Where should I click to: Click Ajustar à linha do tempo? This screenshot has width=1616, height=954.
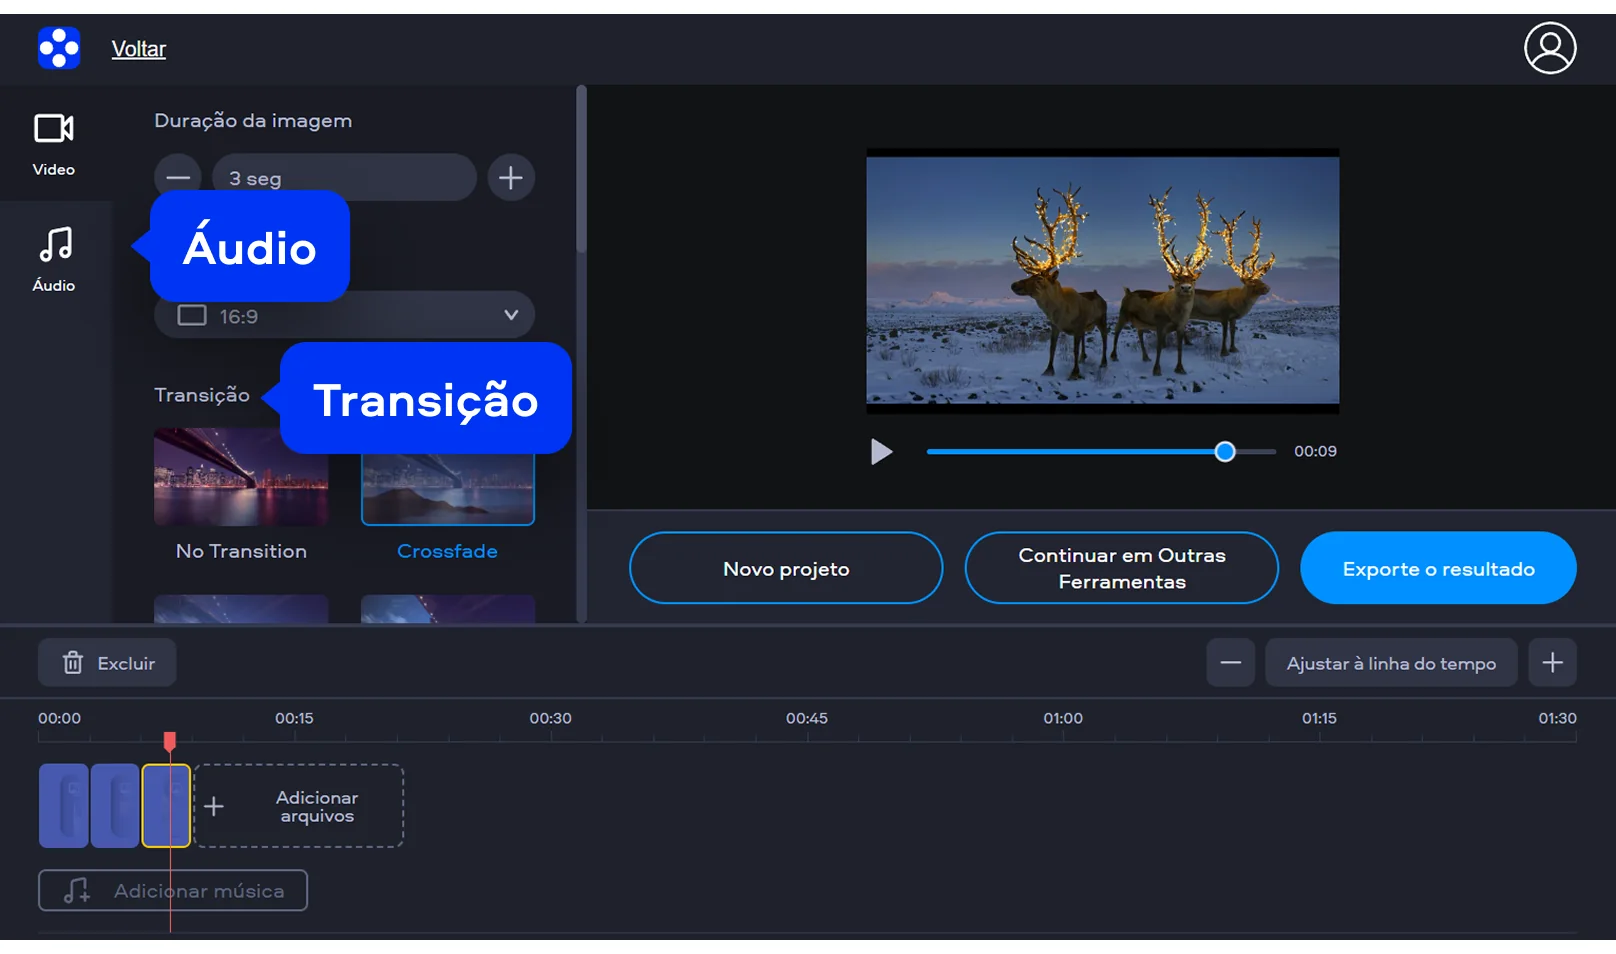pyautogui.click(x=1390, y=663)
